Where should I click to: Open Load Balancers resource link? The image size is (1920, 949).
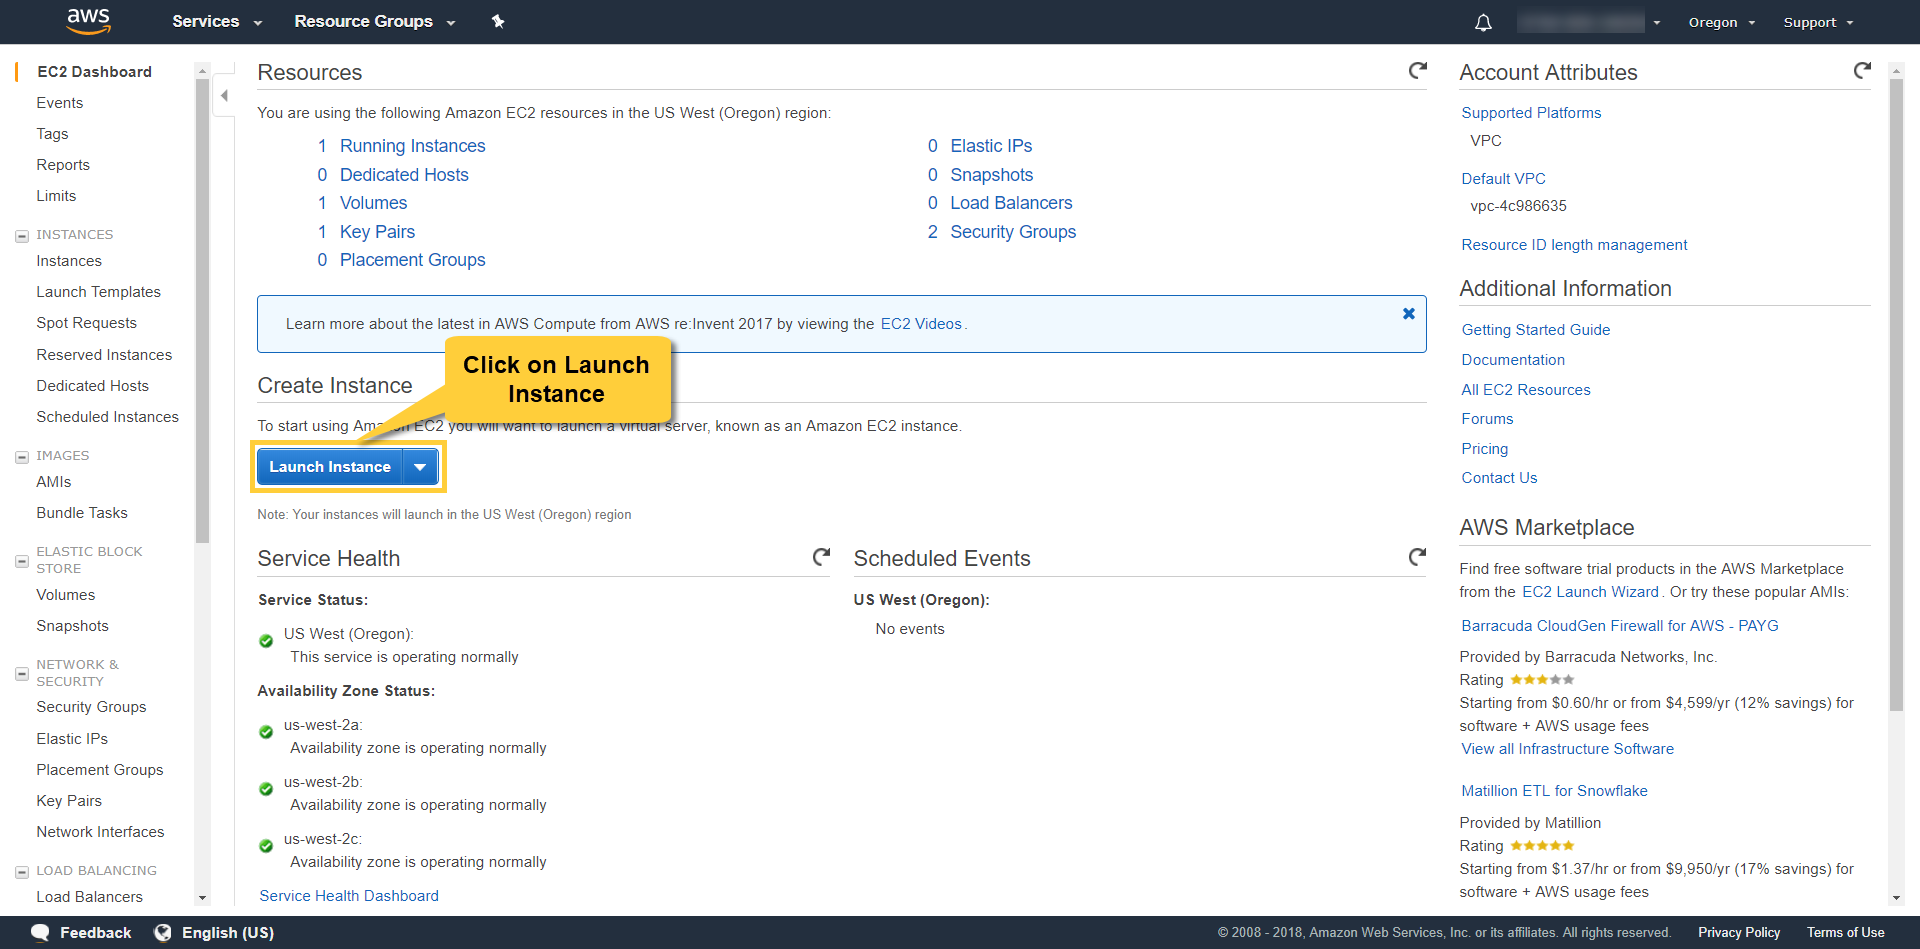[1011, 203]
